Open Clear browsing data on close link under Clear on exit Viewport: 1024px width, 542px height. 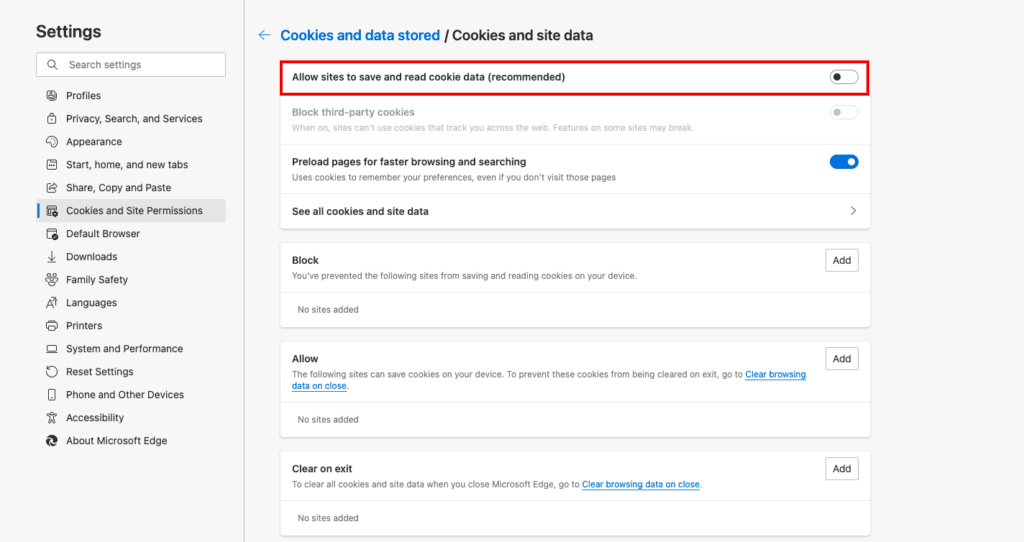click(641, 485)
